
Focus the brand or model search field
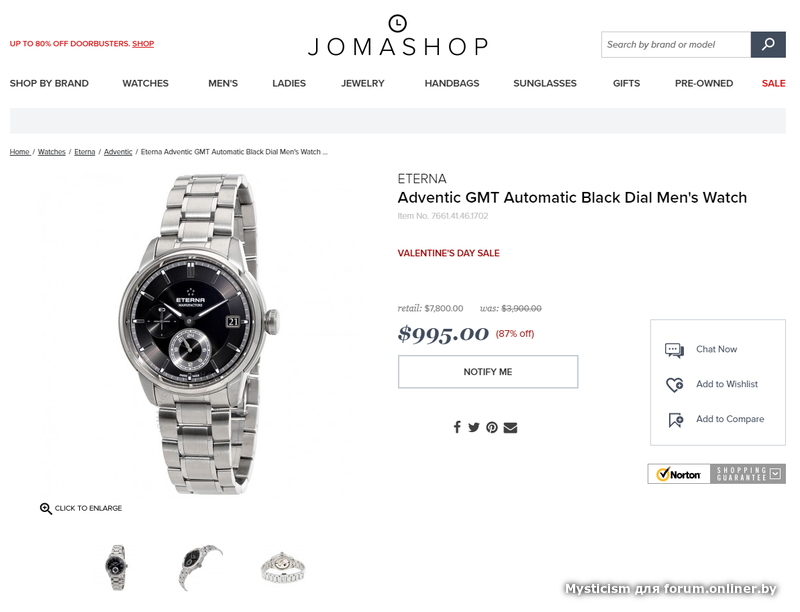pos(676,44)
